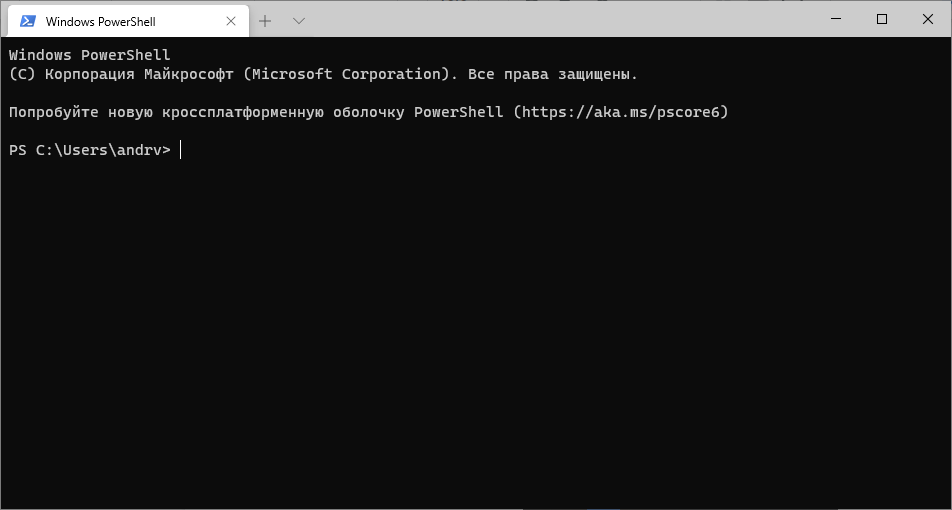This screenshot has width=952, height=510.
Task: Click the first output line "Windows PowerShell"
Action: pos(90,55)
